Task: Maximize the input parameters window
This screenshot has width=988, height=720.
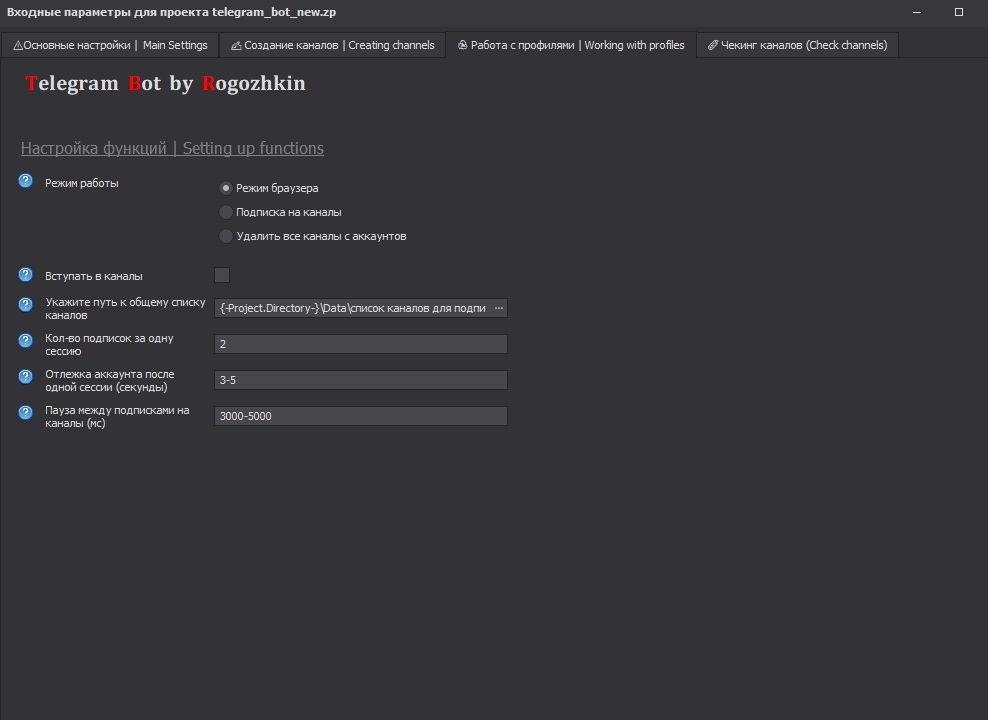Action: [x=959, y=12]
